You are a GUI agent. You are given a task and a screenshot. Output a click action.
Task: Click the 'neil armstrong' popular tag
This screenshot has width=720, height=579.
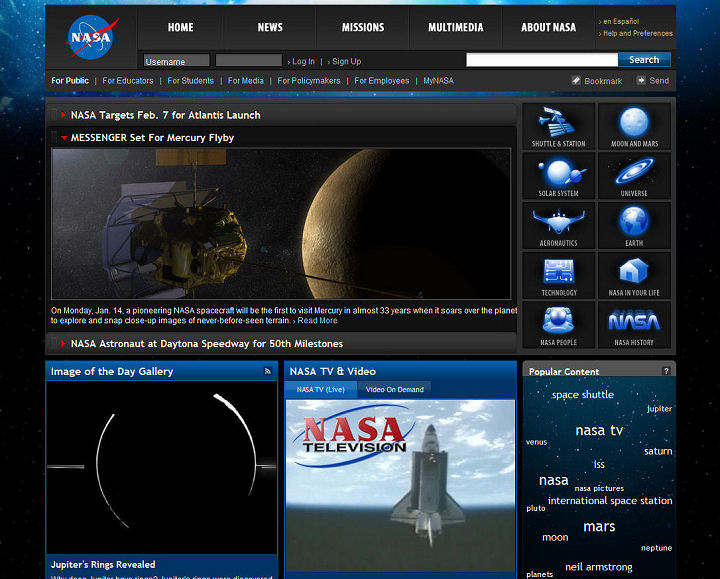tap(599, 568)
